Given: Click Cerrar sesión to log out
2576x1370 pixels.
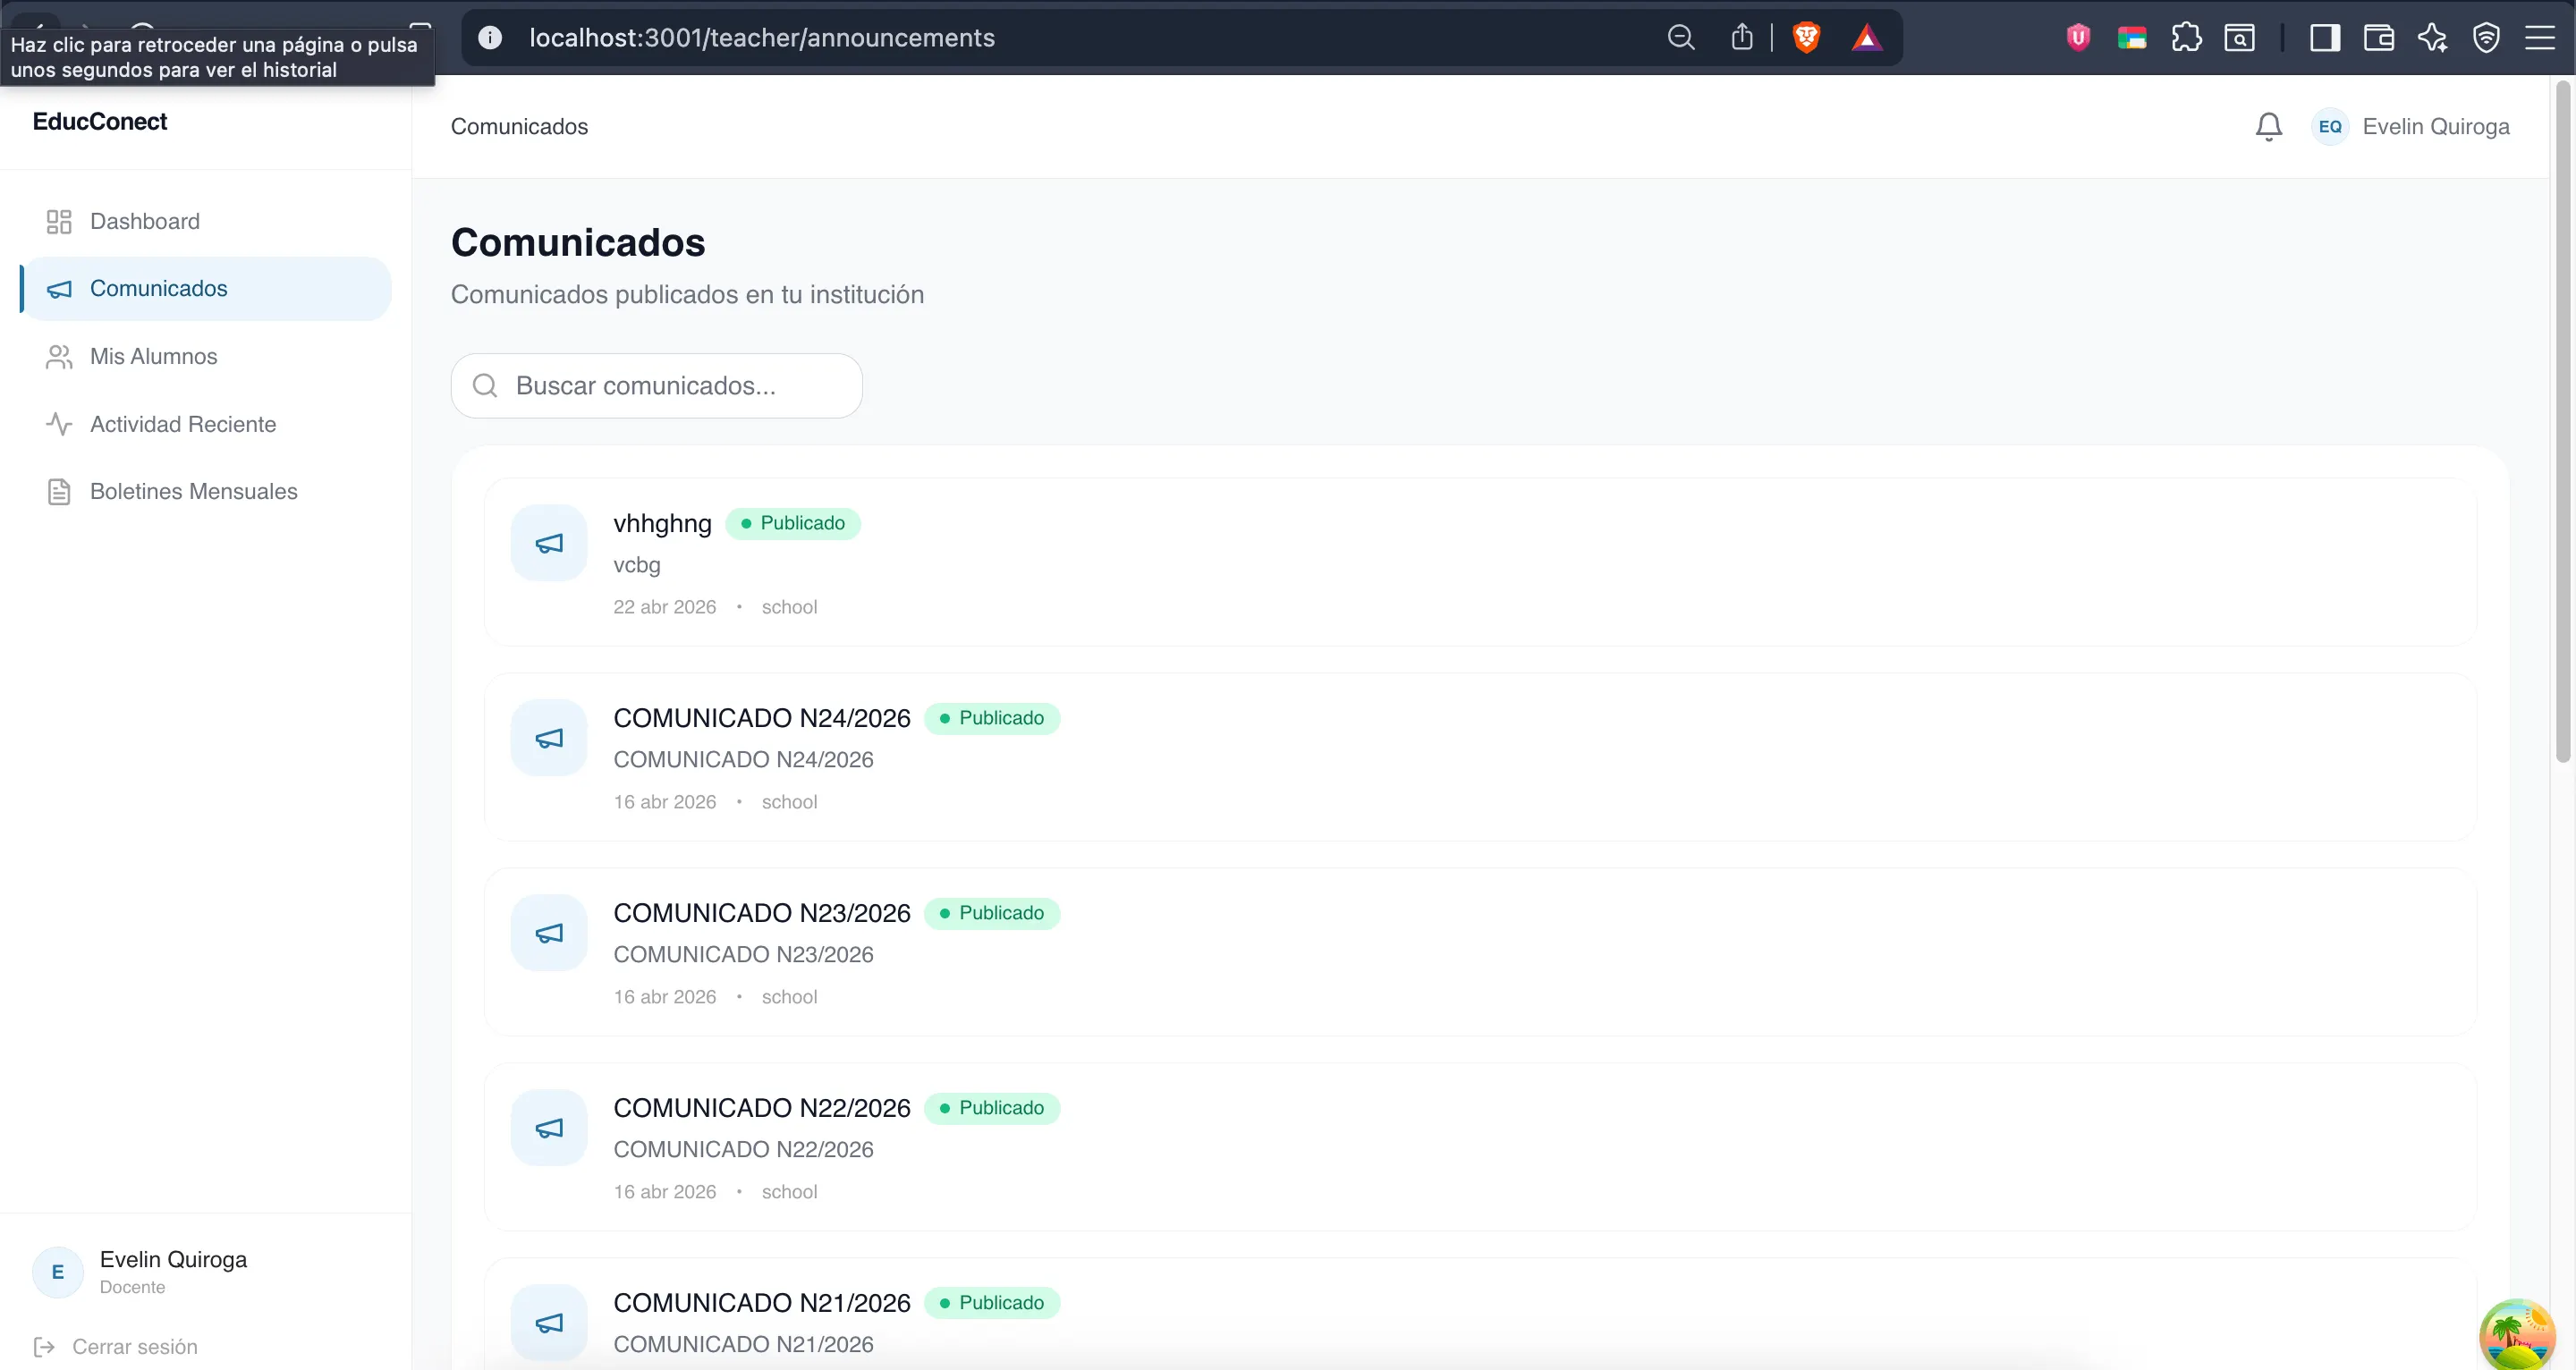Looking at the screenshot, I should tap(134, 1346).
